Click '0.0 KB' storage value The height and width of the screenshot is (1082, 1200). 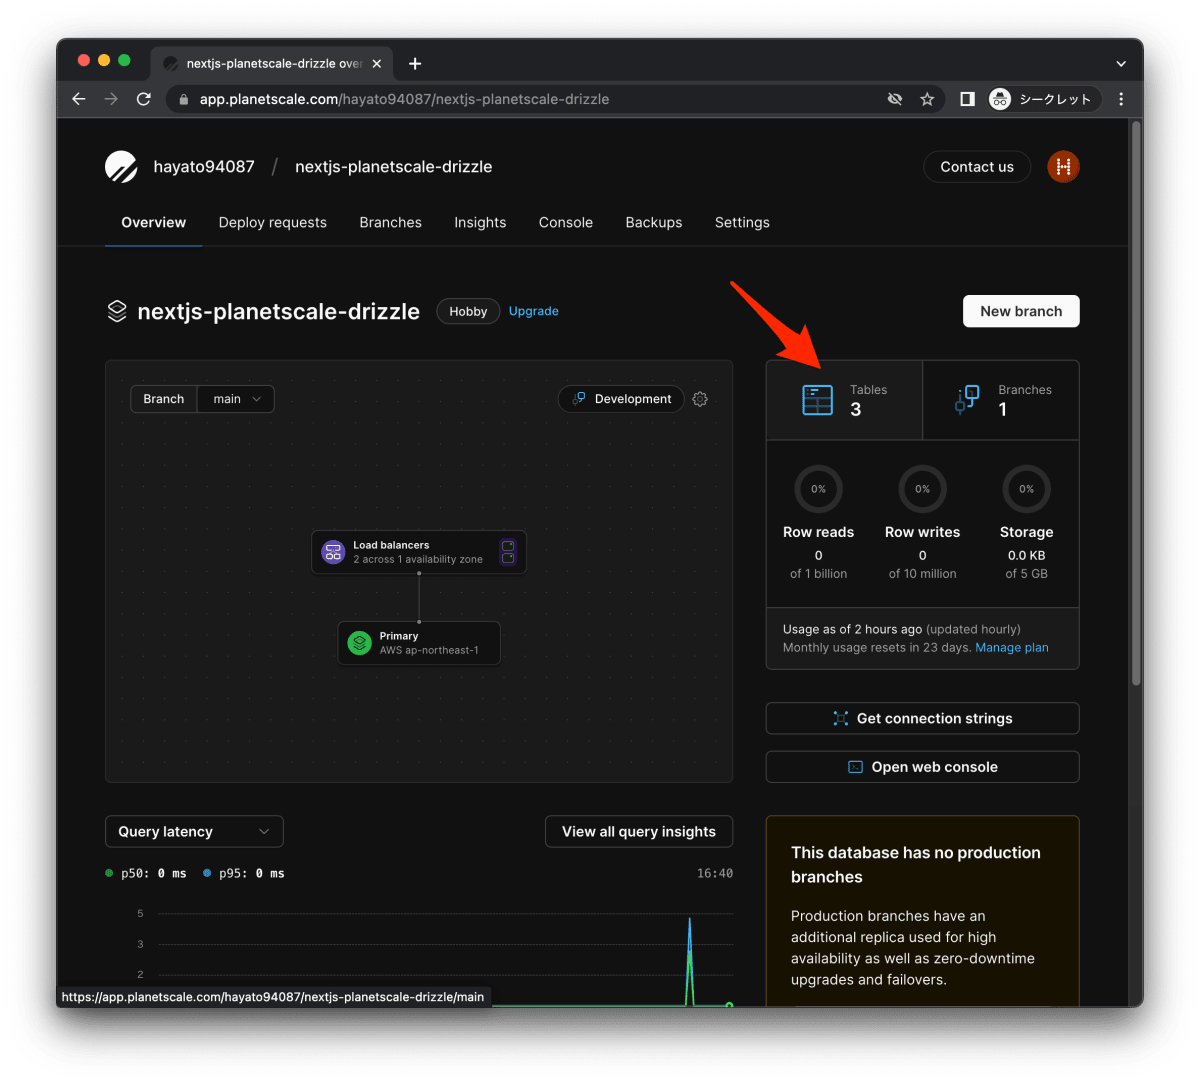[1026, 556]
